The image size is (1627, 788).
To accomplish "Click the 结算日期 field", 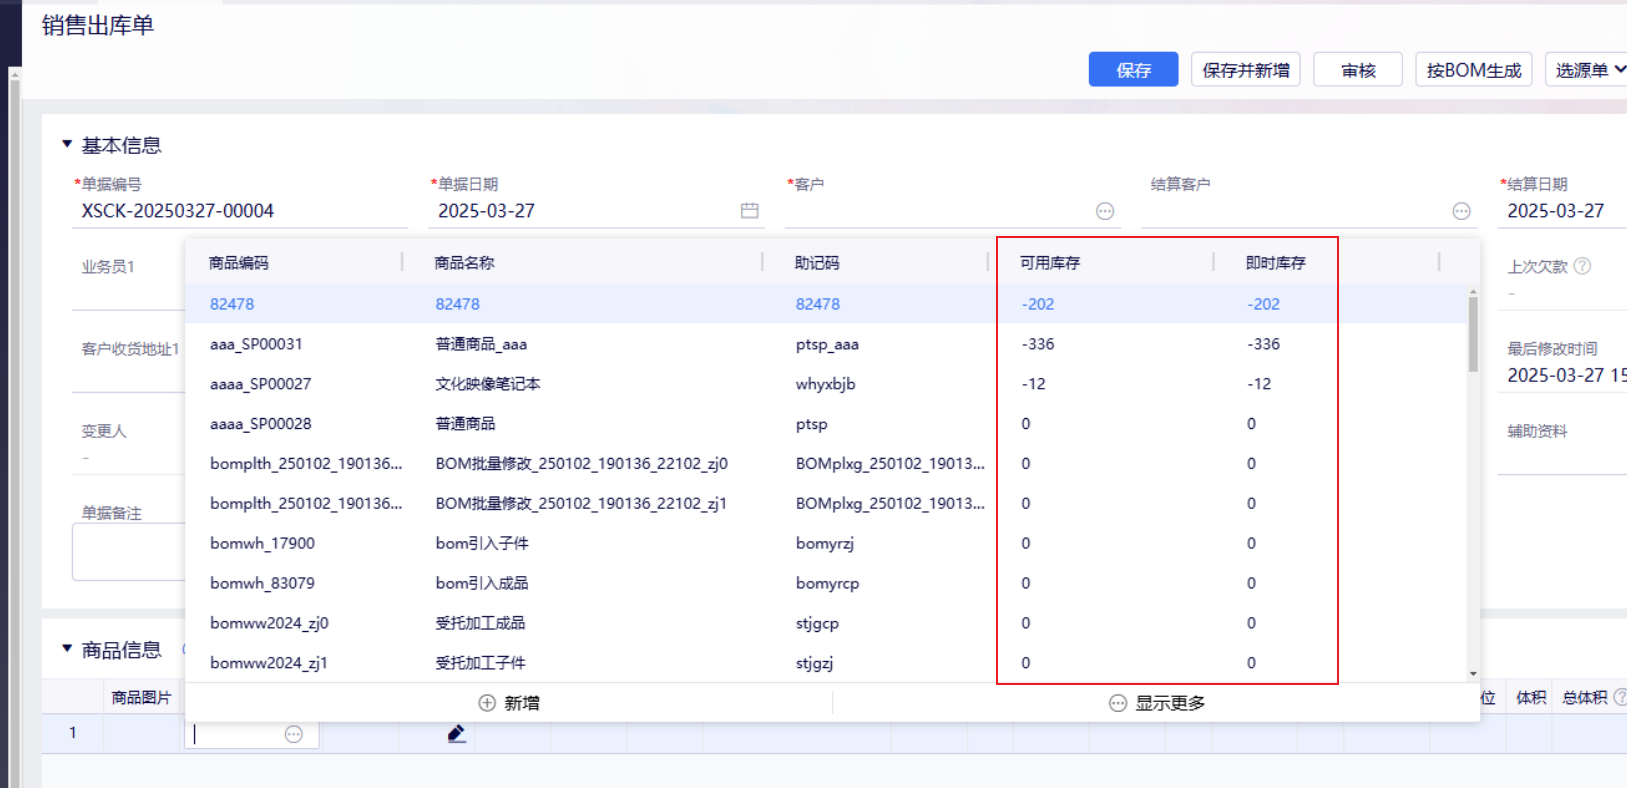I will pos(1562,211).
